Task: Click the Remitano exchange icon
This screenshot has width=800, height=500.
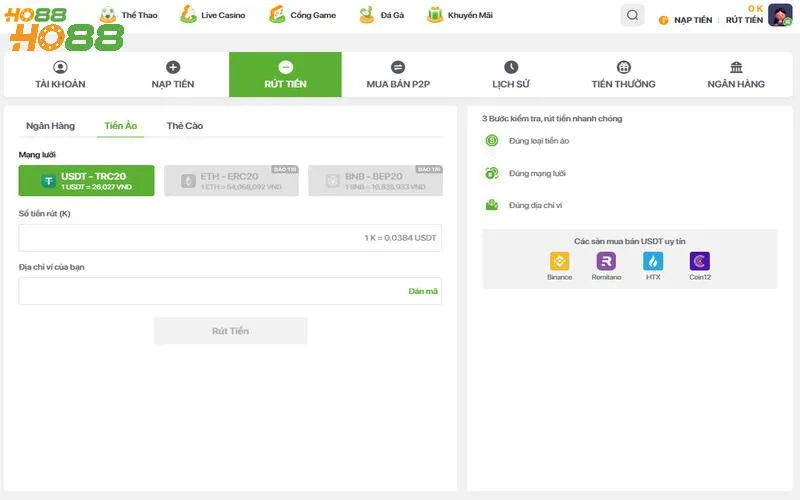Action: click(x=606, y=261)
